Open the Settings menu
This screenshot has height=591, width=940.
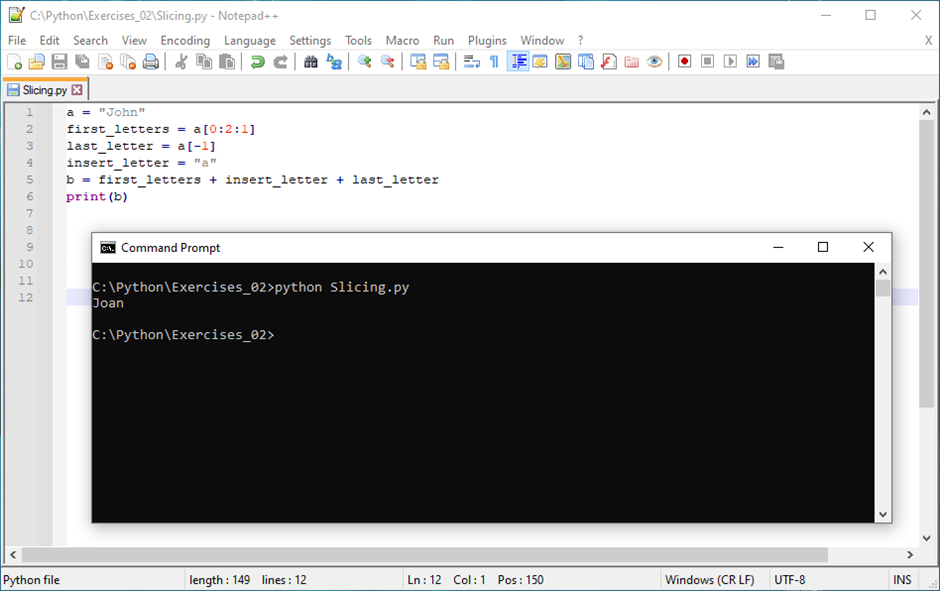(310, 40)
